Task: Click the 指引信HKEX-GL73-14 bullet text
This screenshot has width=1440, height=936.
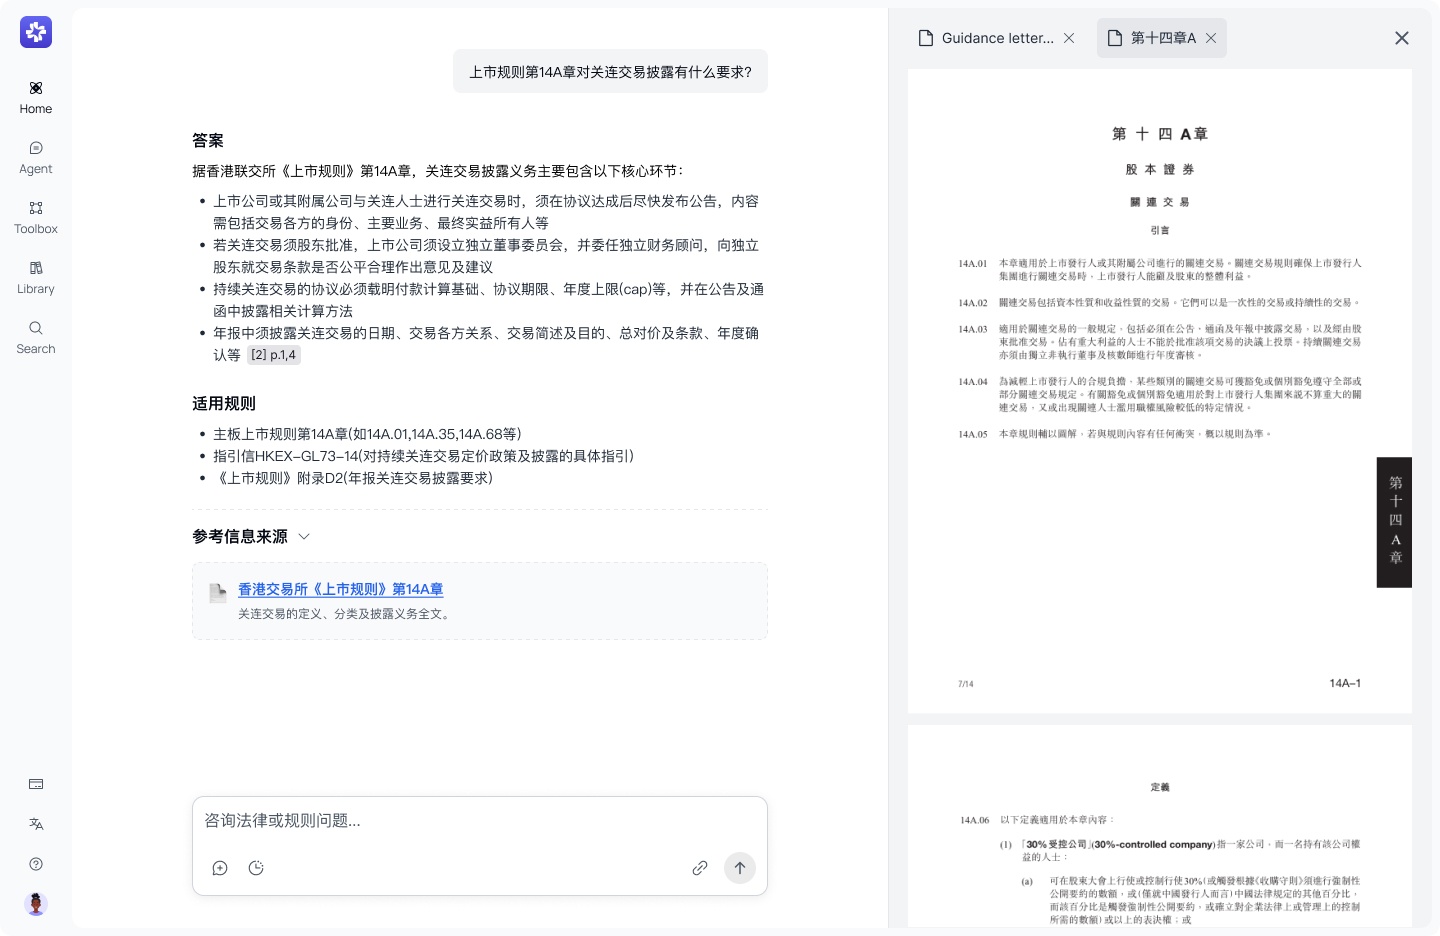Action: coord(423,456)
